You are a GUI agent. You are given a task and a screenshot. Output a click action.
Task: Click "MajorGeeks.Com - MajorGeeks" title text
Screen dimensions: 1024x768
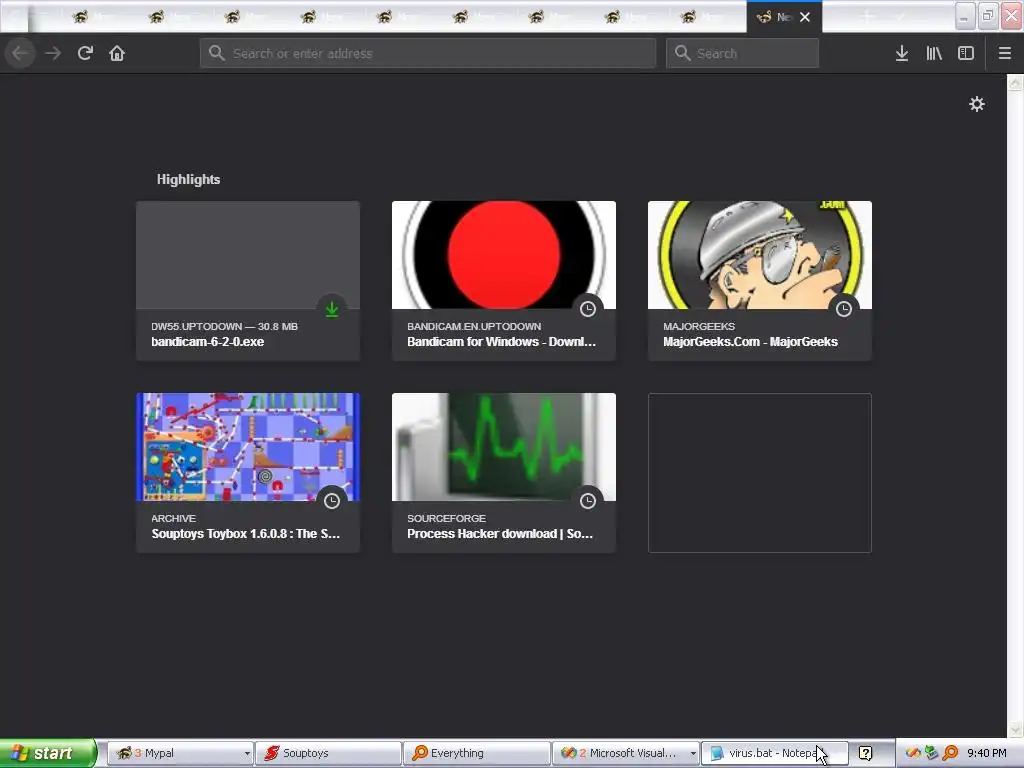click(750, 342)
